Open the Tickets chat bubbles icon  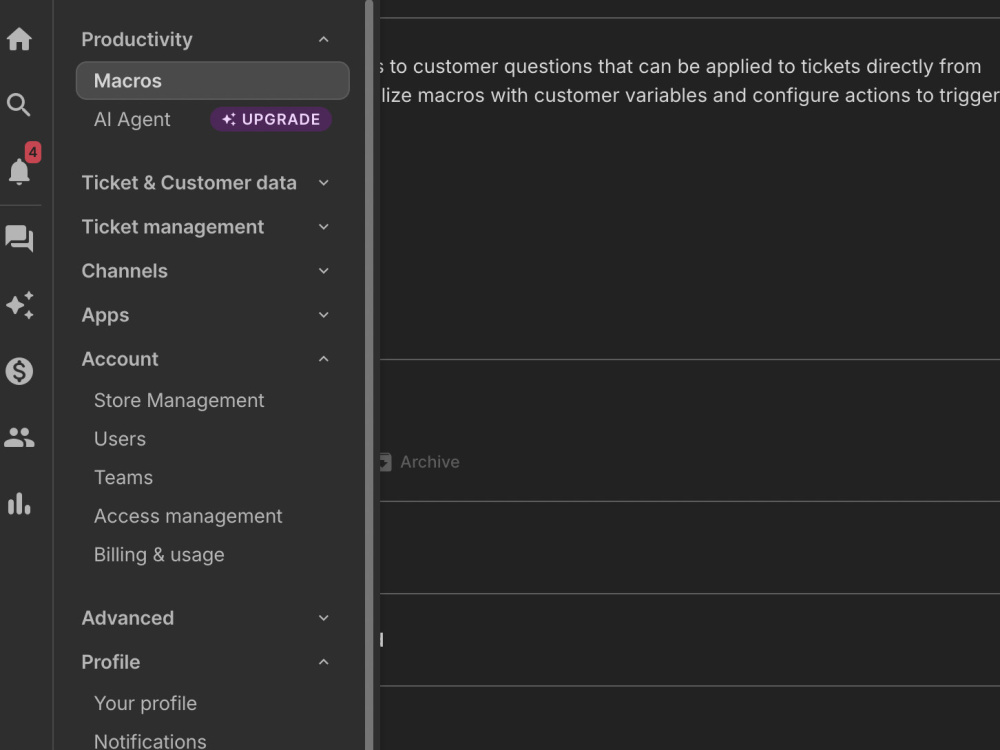pos(19,239)
